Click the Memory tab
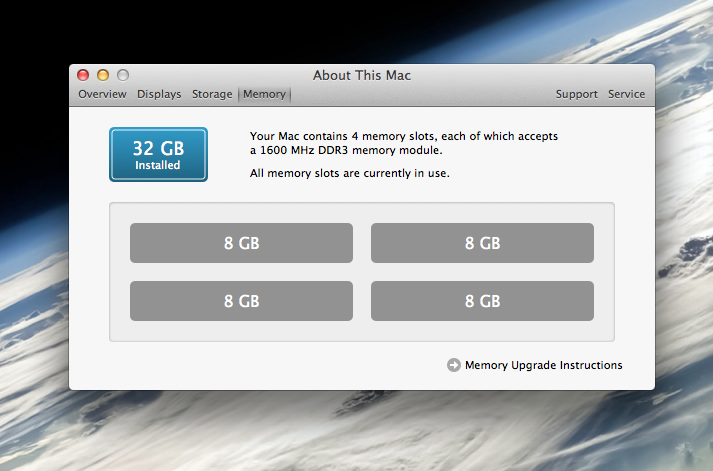Image resolution: width=713 pixels, height=471 pixels. point(264,94)
